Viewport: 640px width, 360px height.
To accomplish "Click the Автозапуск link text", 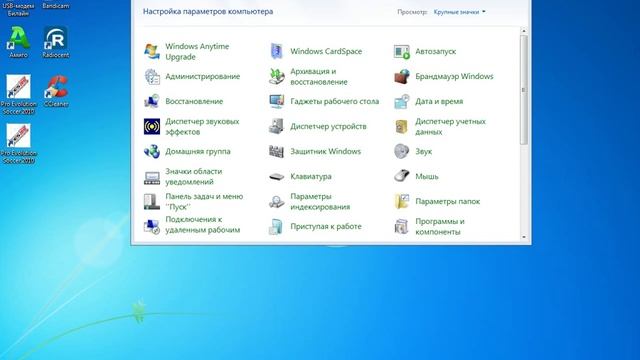I will pyautogui.click(x=436, y=51).
